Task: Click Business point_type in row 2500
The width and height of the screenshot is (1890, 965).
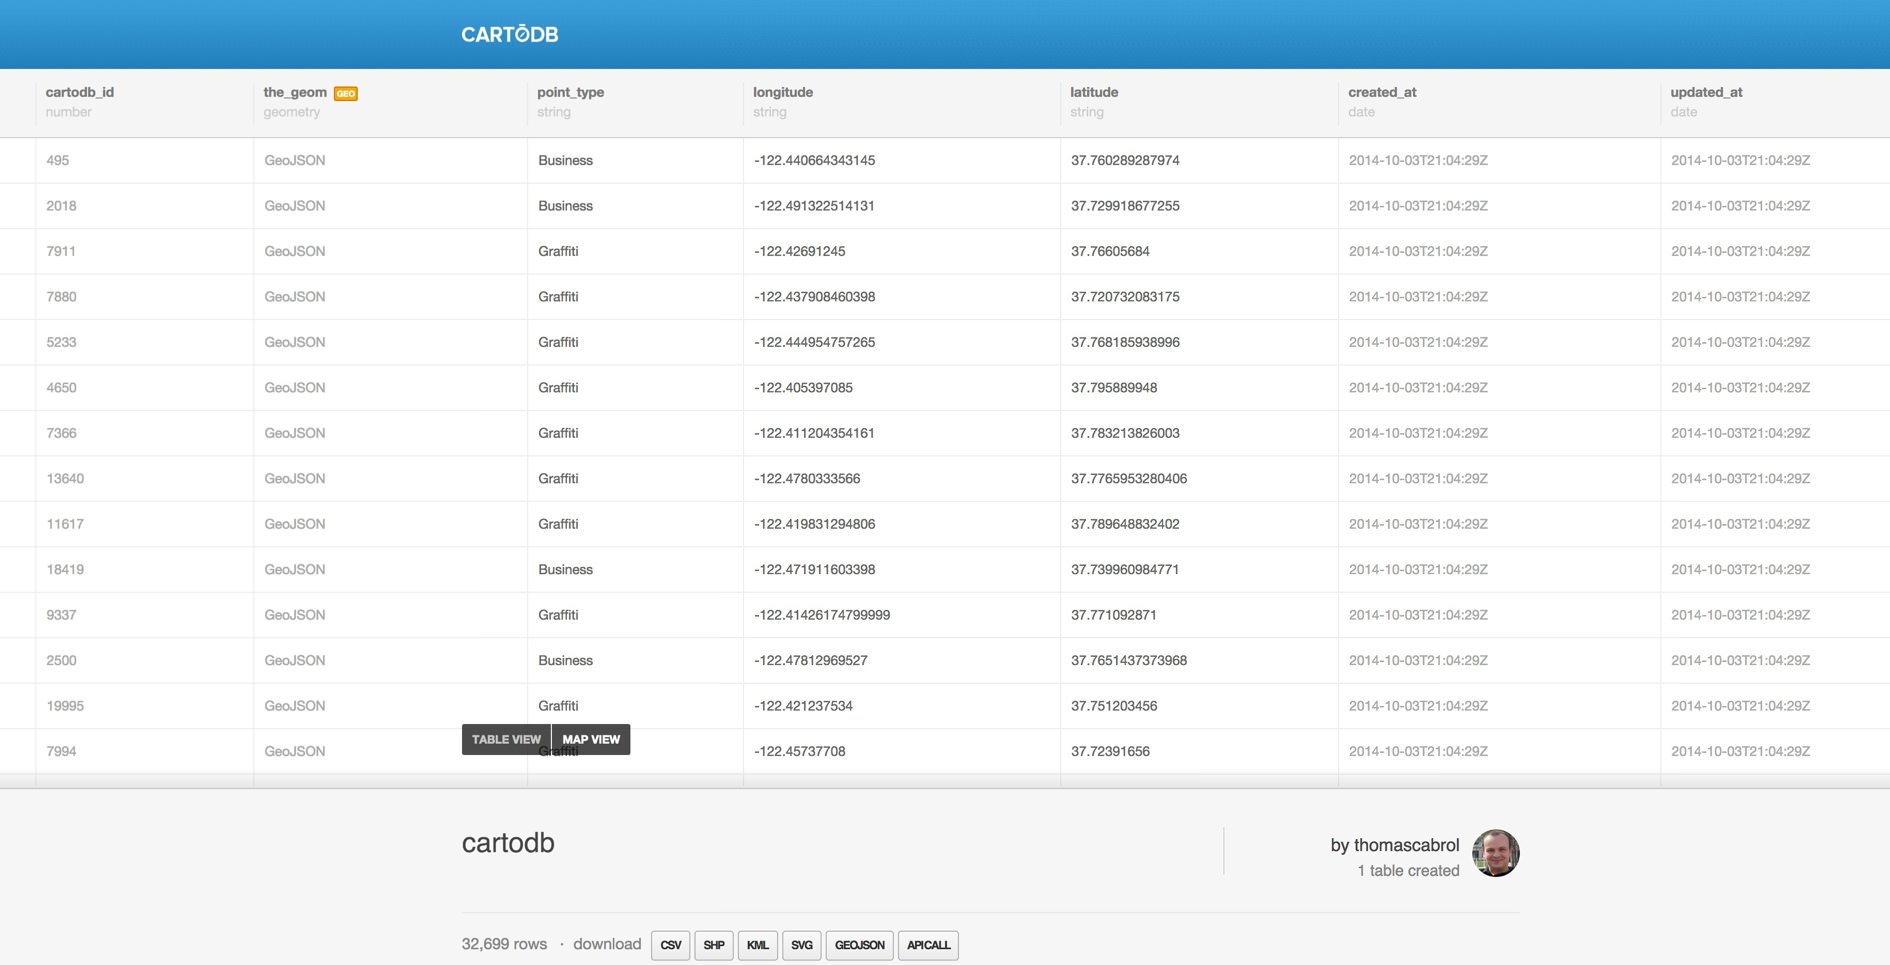Action: click(565, 661)
